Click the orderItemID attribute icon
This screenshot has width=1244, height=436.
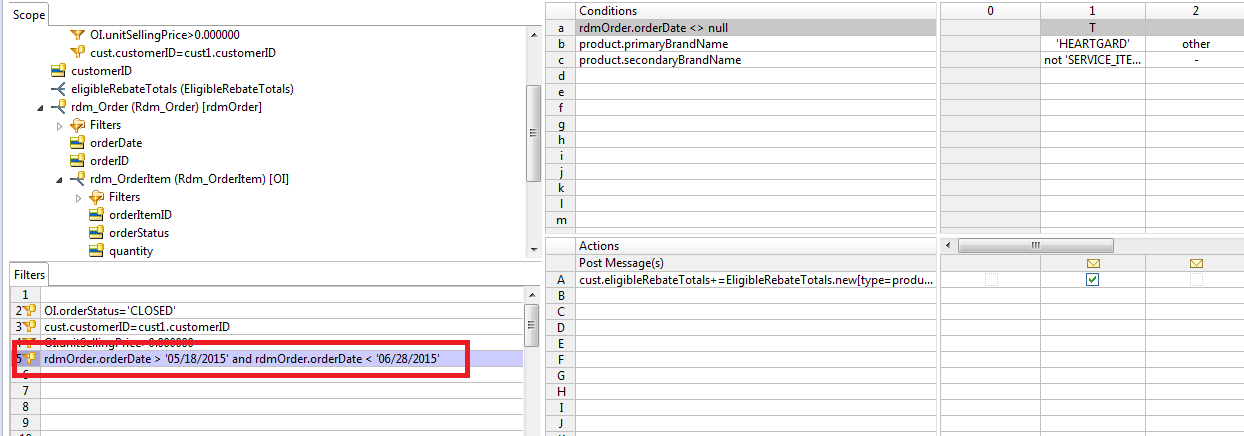[96, 215]
